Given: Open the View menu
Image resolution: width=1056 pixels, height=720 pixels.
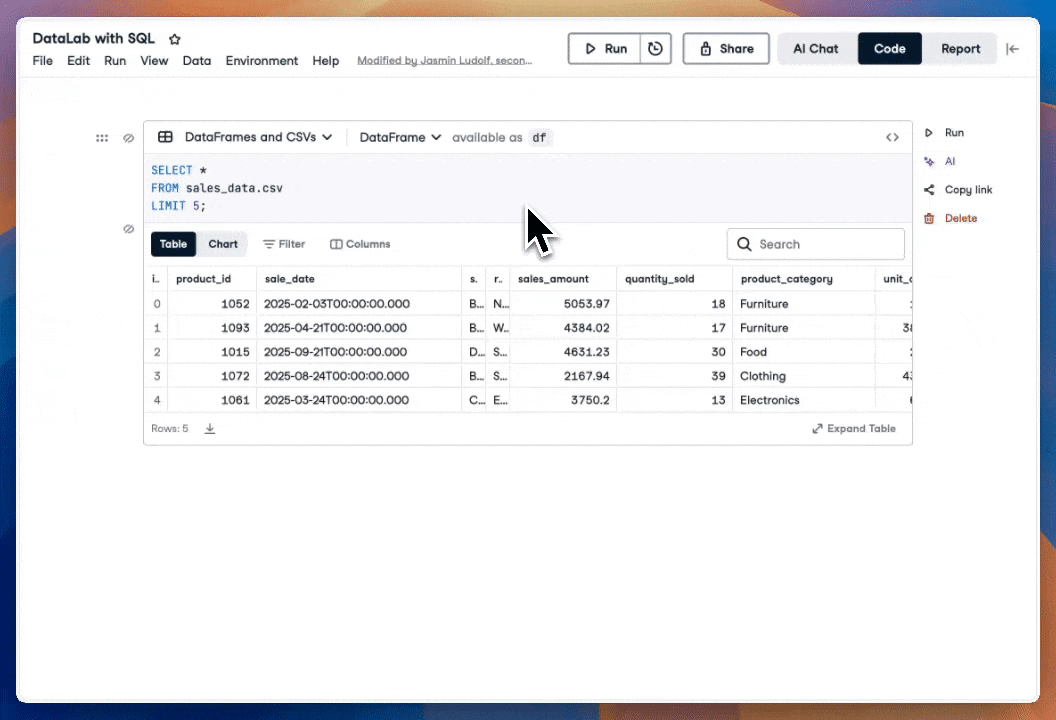Looking at the screenshot, I should tap(154, 61).
